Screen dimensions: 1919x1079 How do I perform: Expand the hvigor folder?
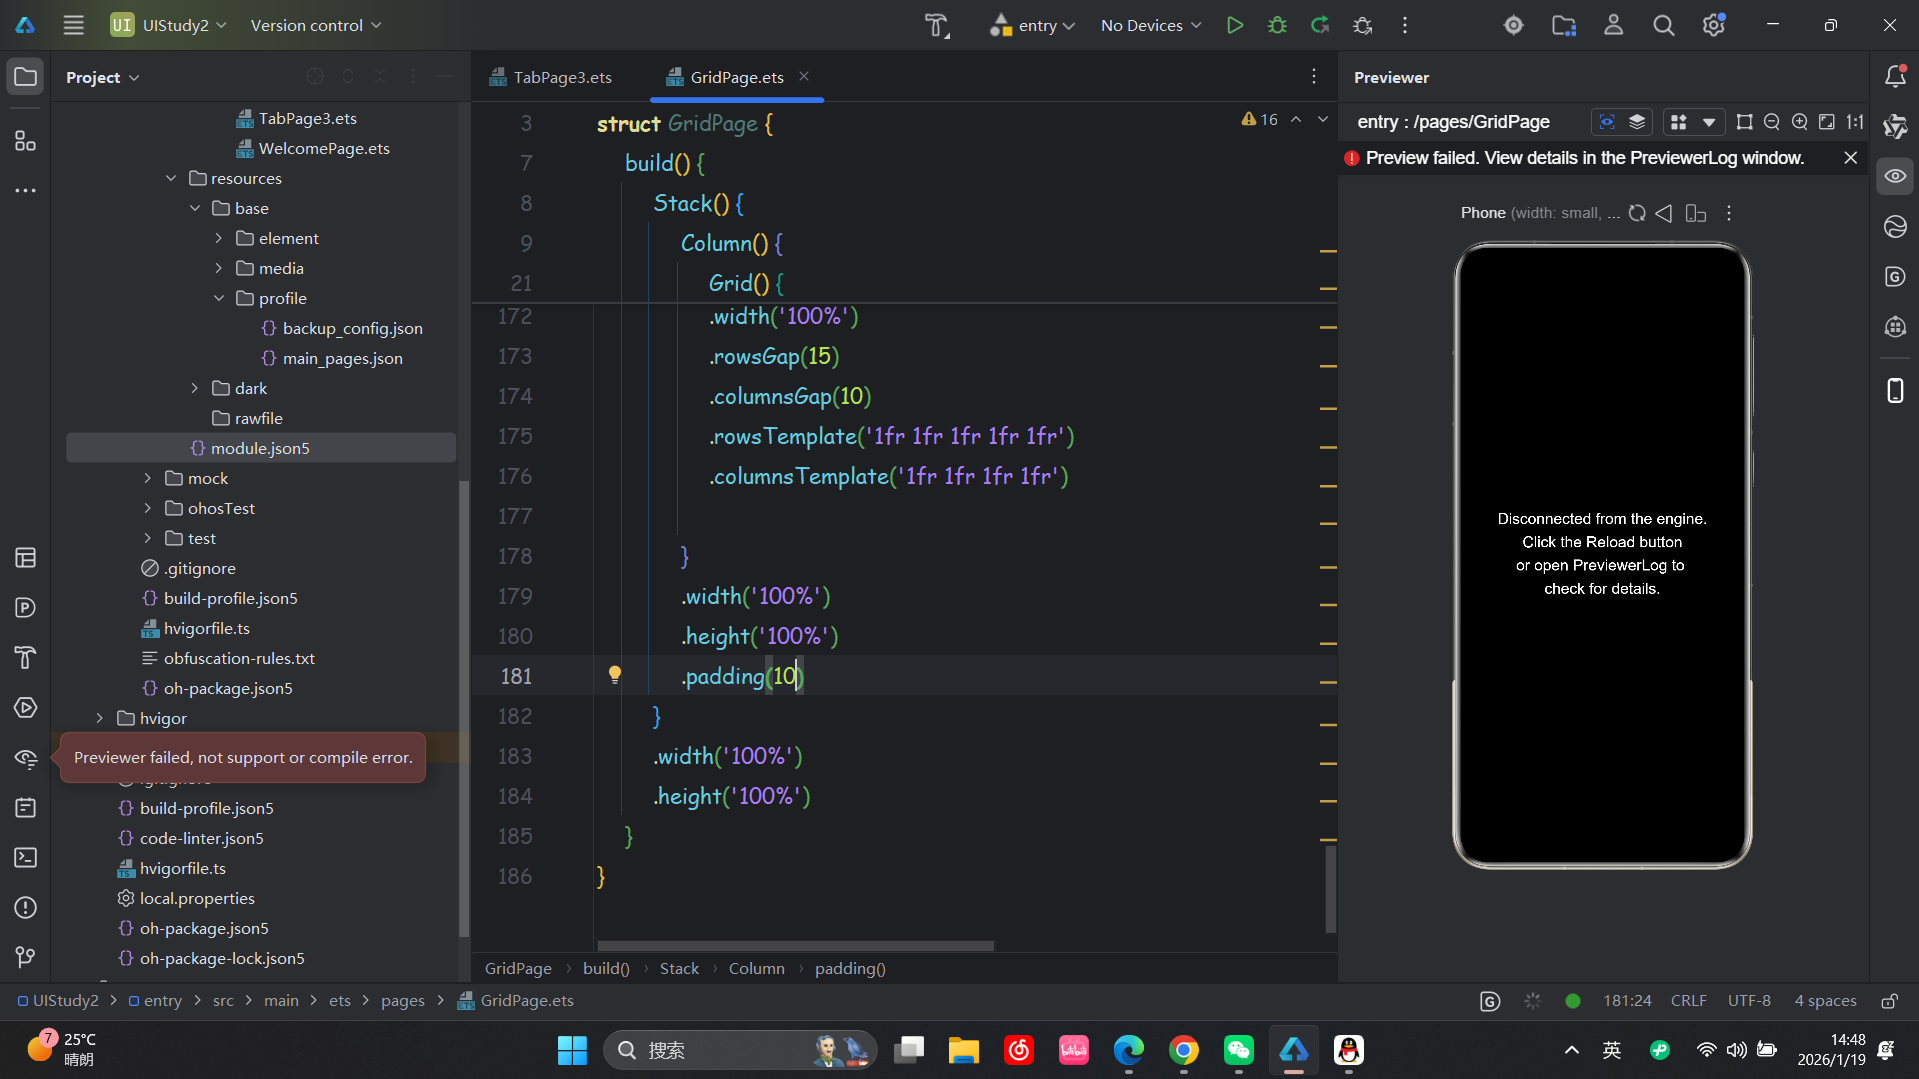[x=100, y=718]
